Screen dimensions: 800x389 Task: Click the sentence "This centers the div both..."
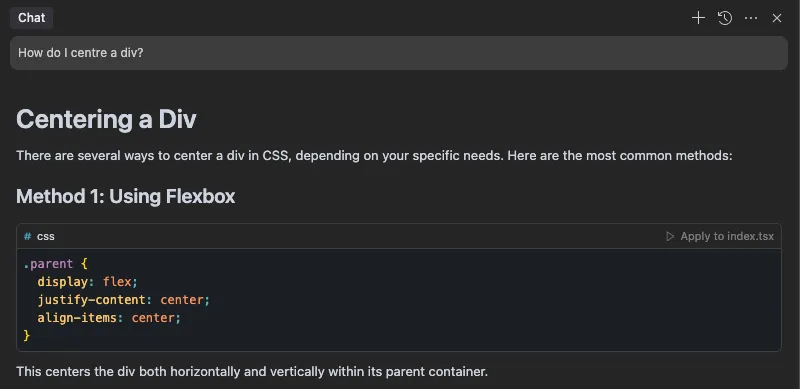point(252,371)
